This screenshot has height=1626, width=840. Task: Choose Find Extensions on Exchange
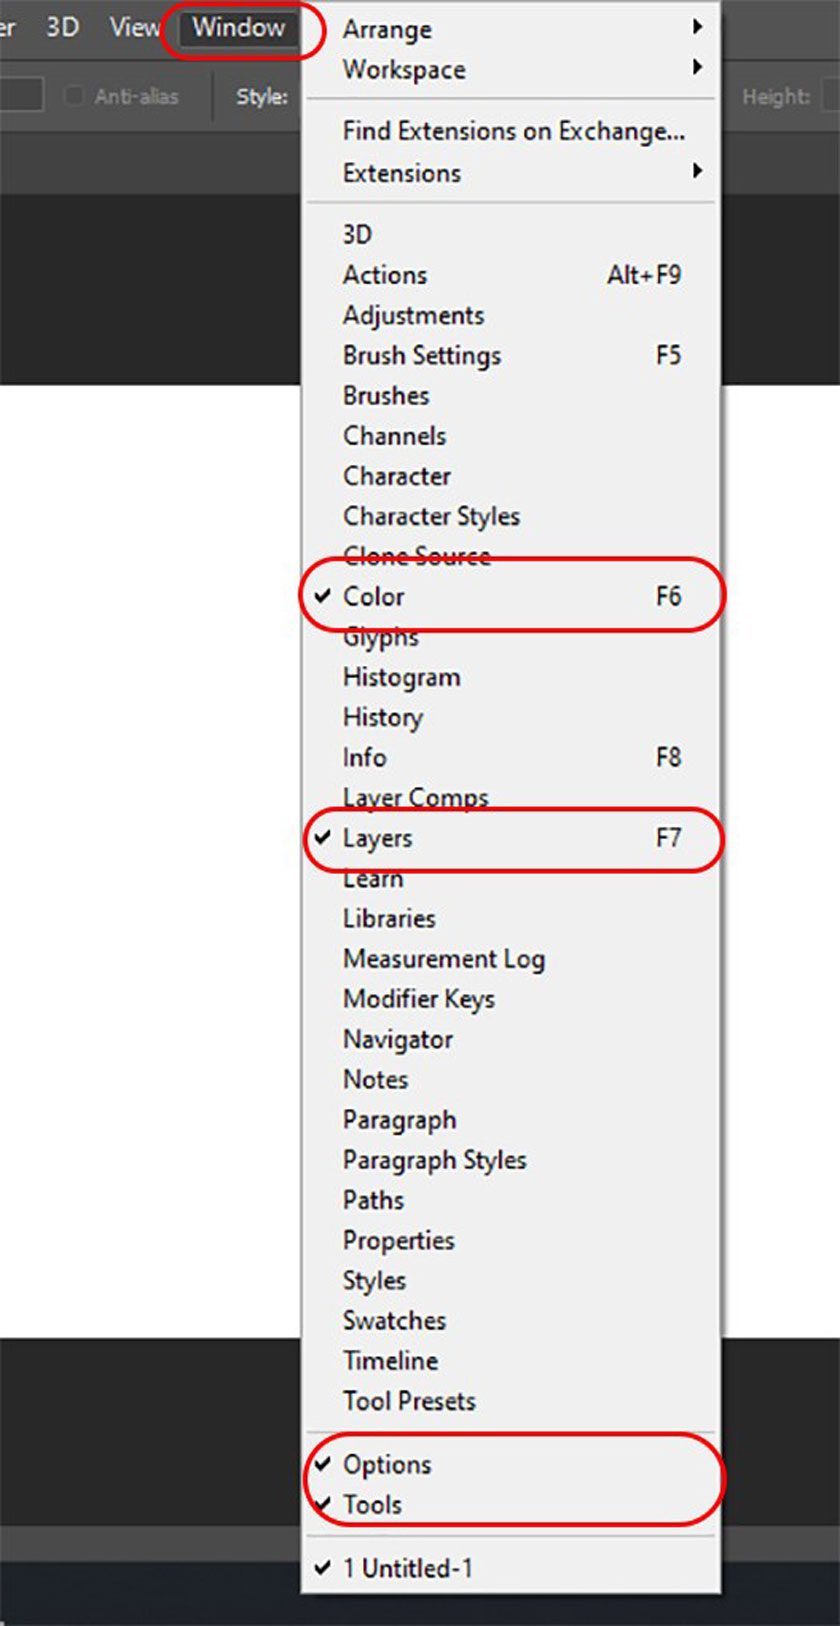[x=510, y=131]
